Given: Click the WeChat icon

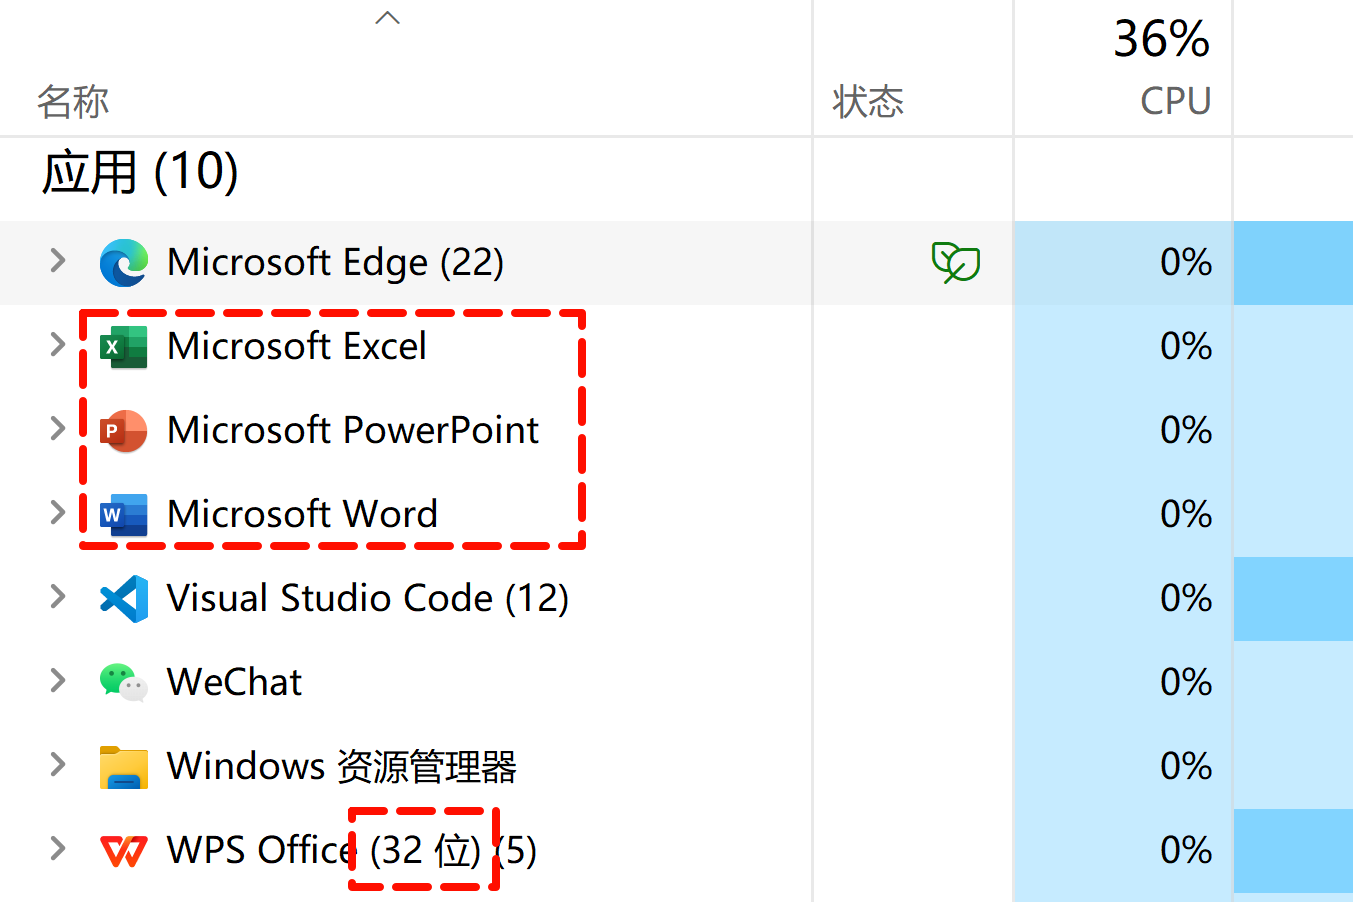Looking at the screenshot, I should (124, 683).
